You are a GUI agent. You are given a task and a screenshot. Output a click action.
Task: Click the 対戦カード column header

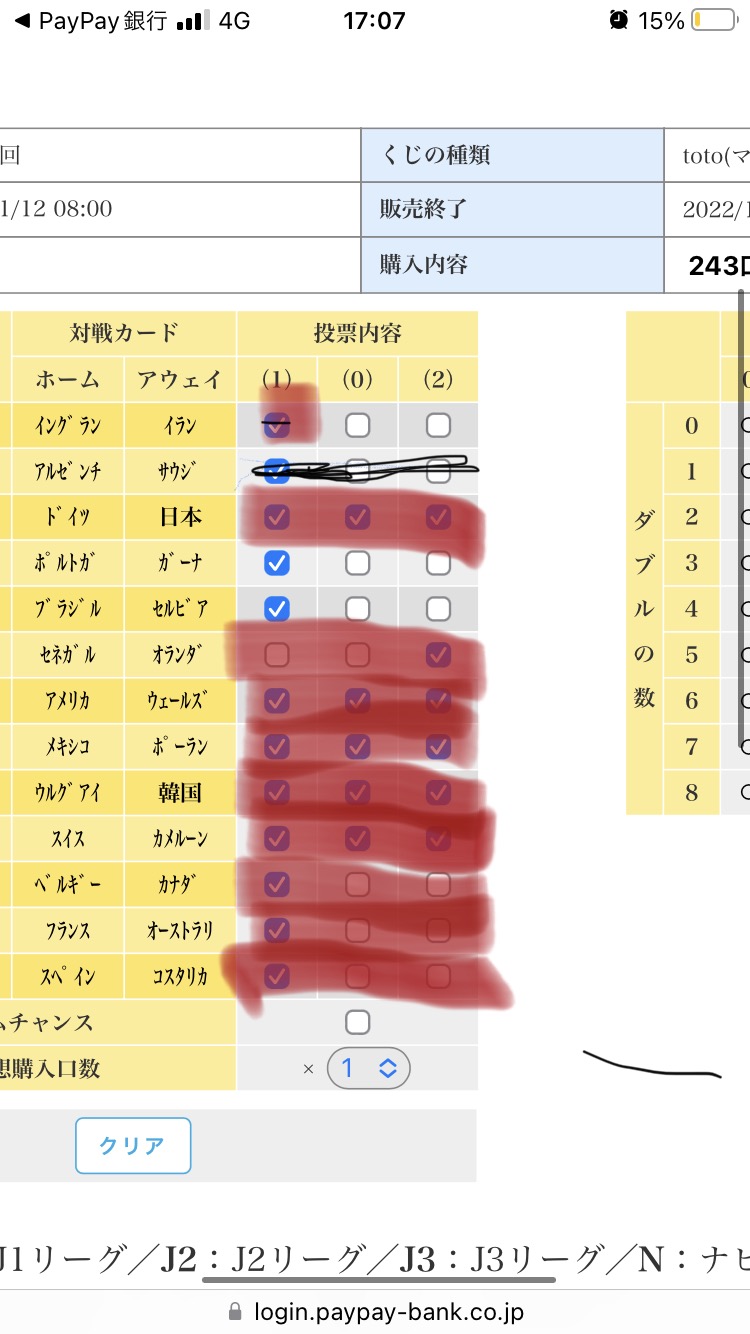coord(124,333)
